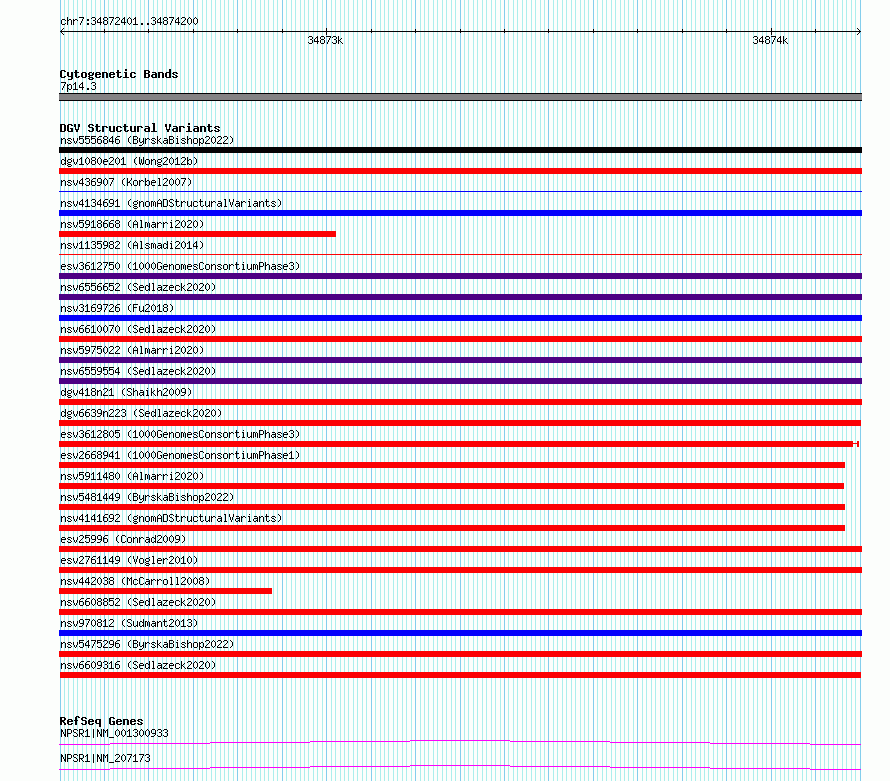Click label nsv6556652 (Sedlazeck2020)
The height and width of the screenshot is (781, 890).
(138, 287)
